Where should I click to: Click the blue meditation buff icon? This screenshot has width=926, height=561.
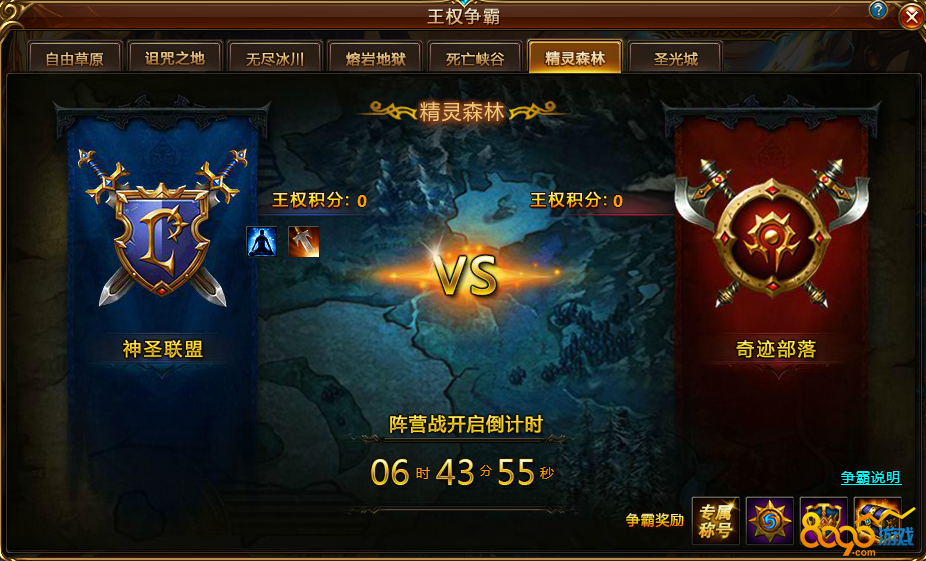point(262,242)
